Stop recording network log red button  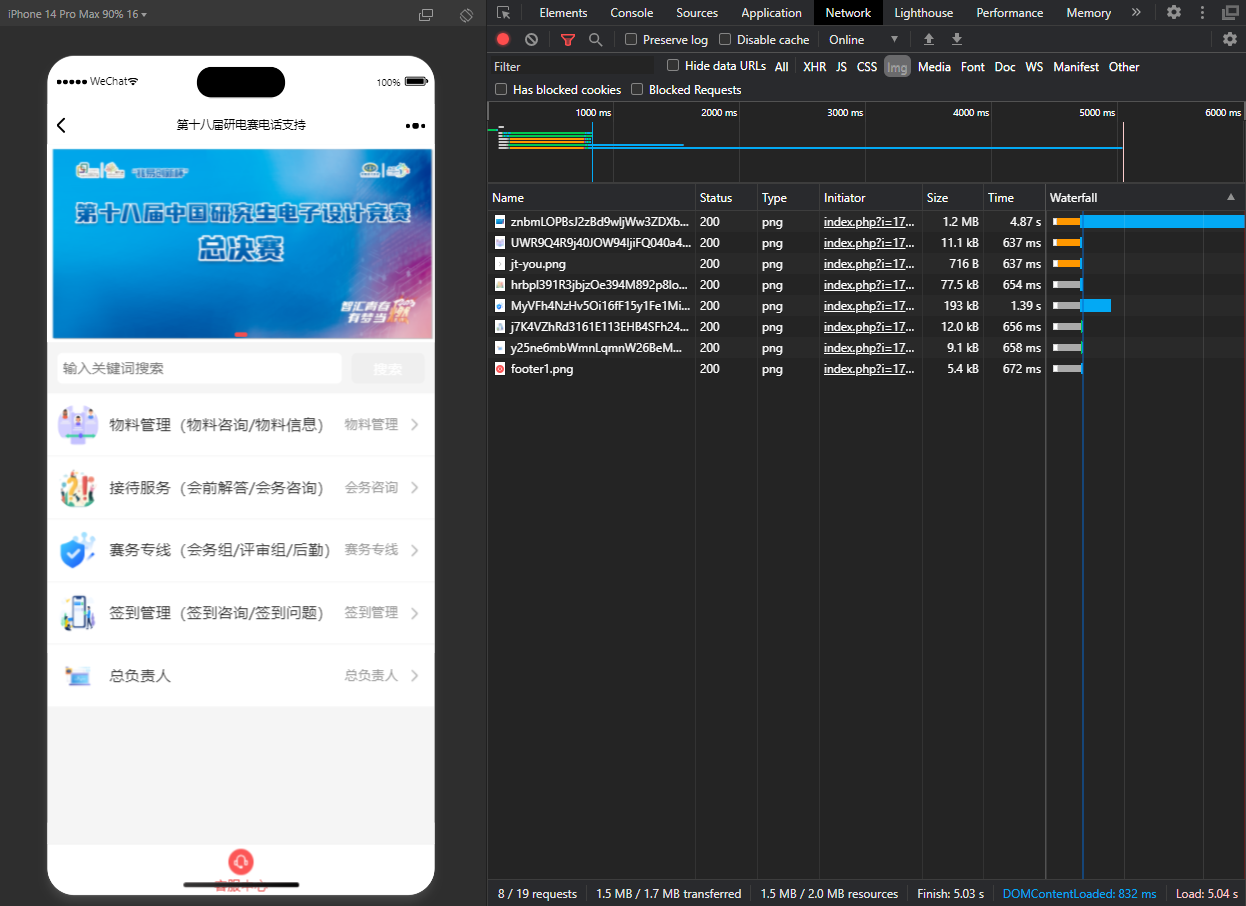pyautogui.click(x=503, y=40)
